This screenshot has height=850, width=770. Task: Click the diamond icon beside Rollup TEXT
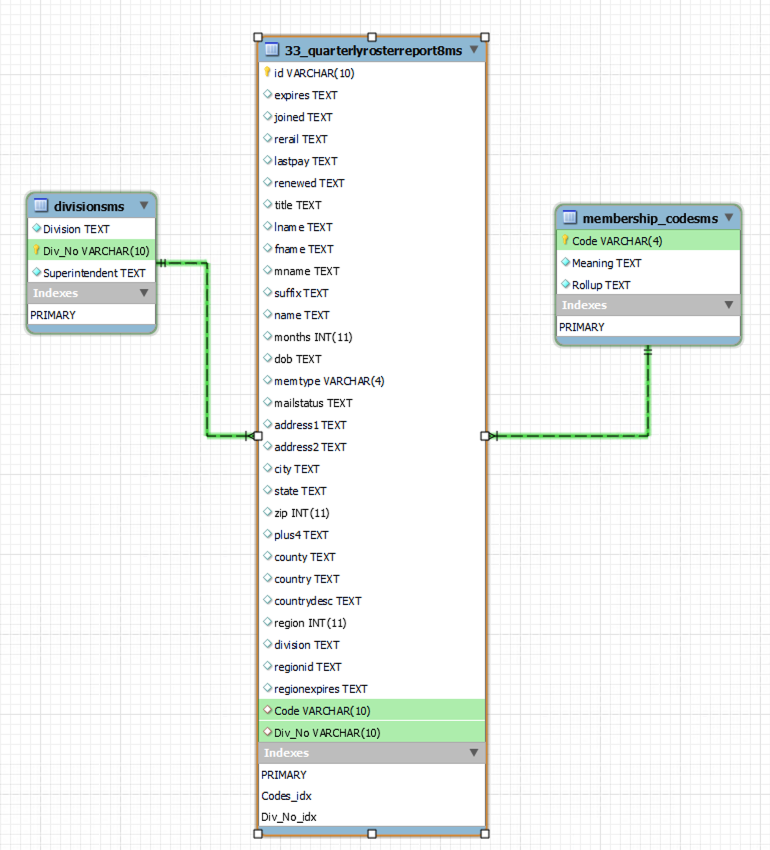[x=566, y=284]
